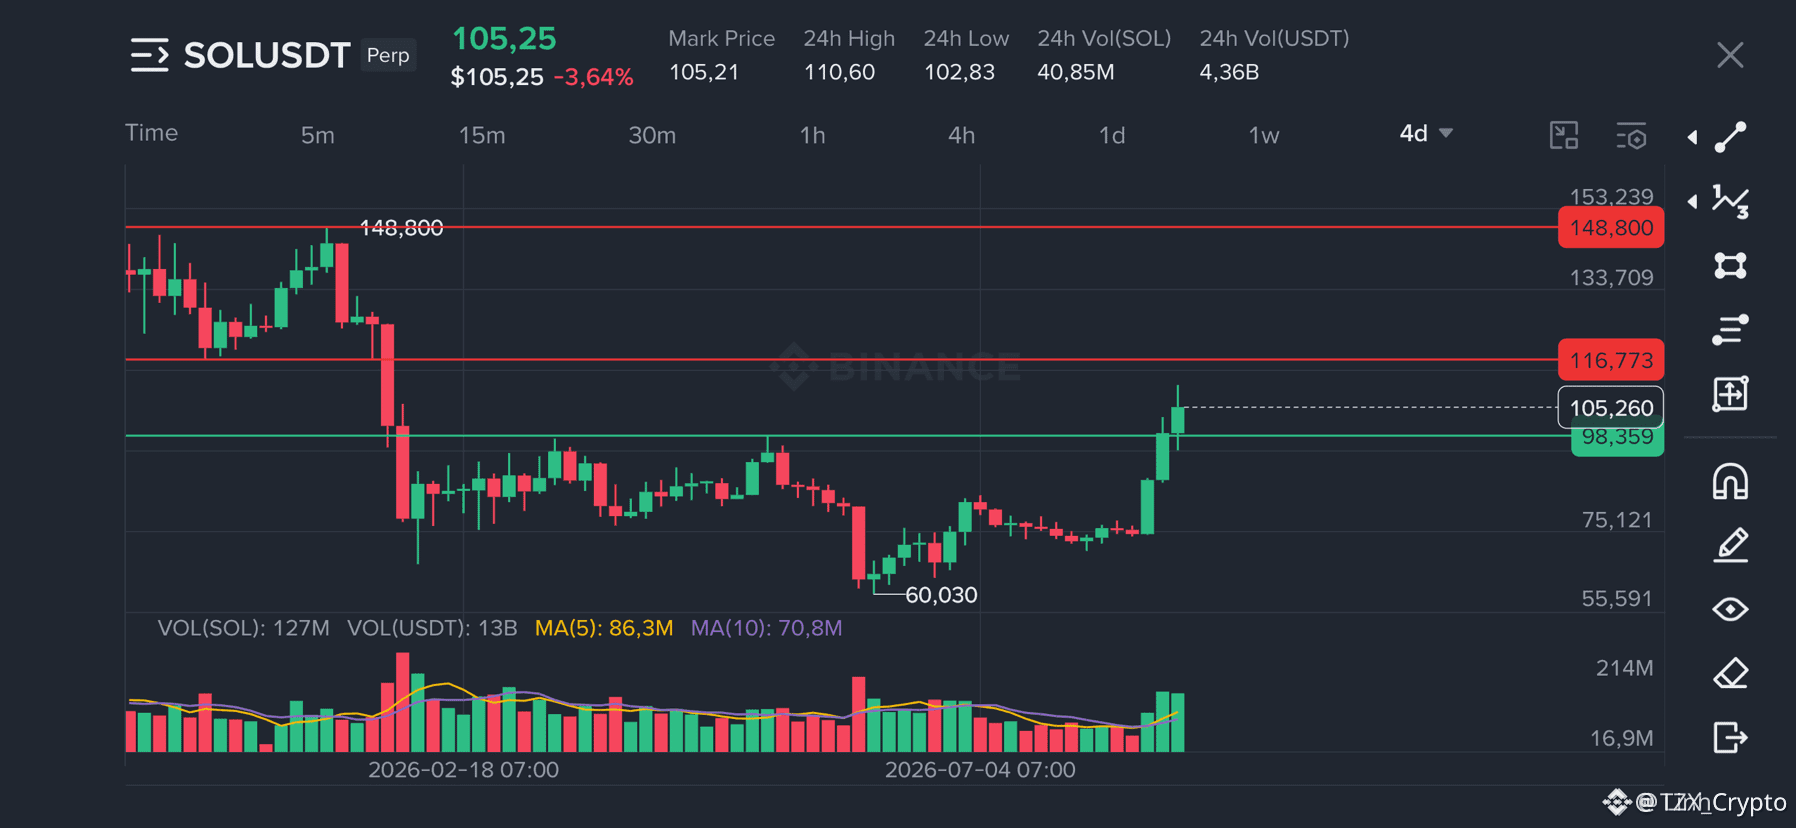Select the wave pattern drawing tool

[x=1730, y=201]
